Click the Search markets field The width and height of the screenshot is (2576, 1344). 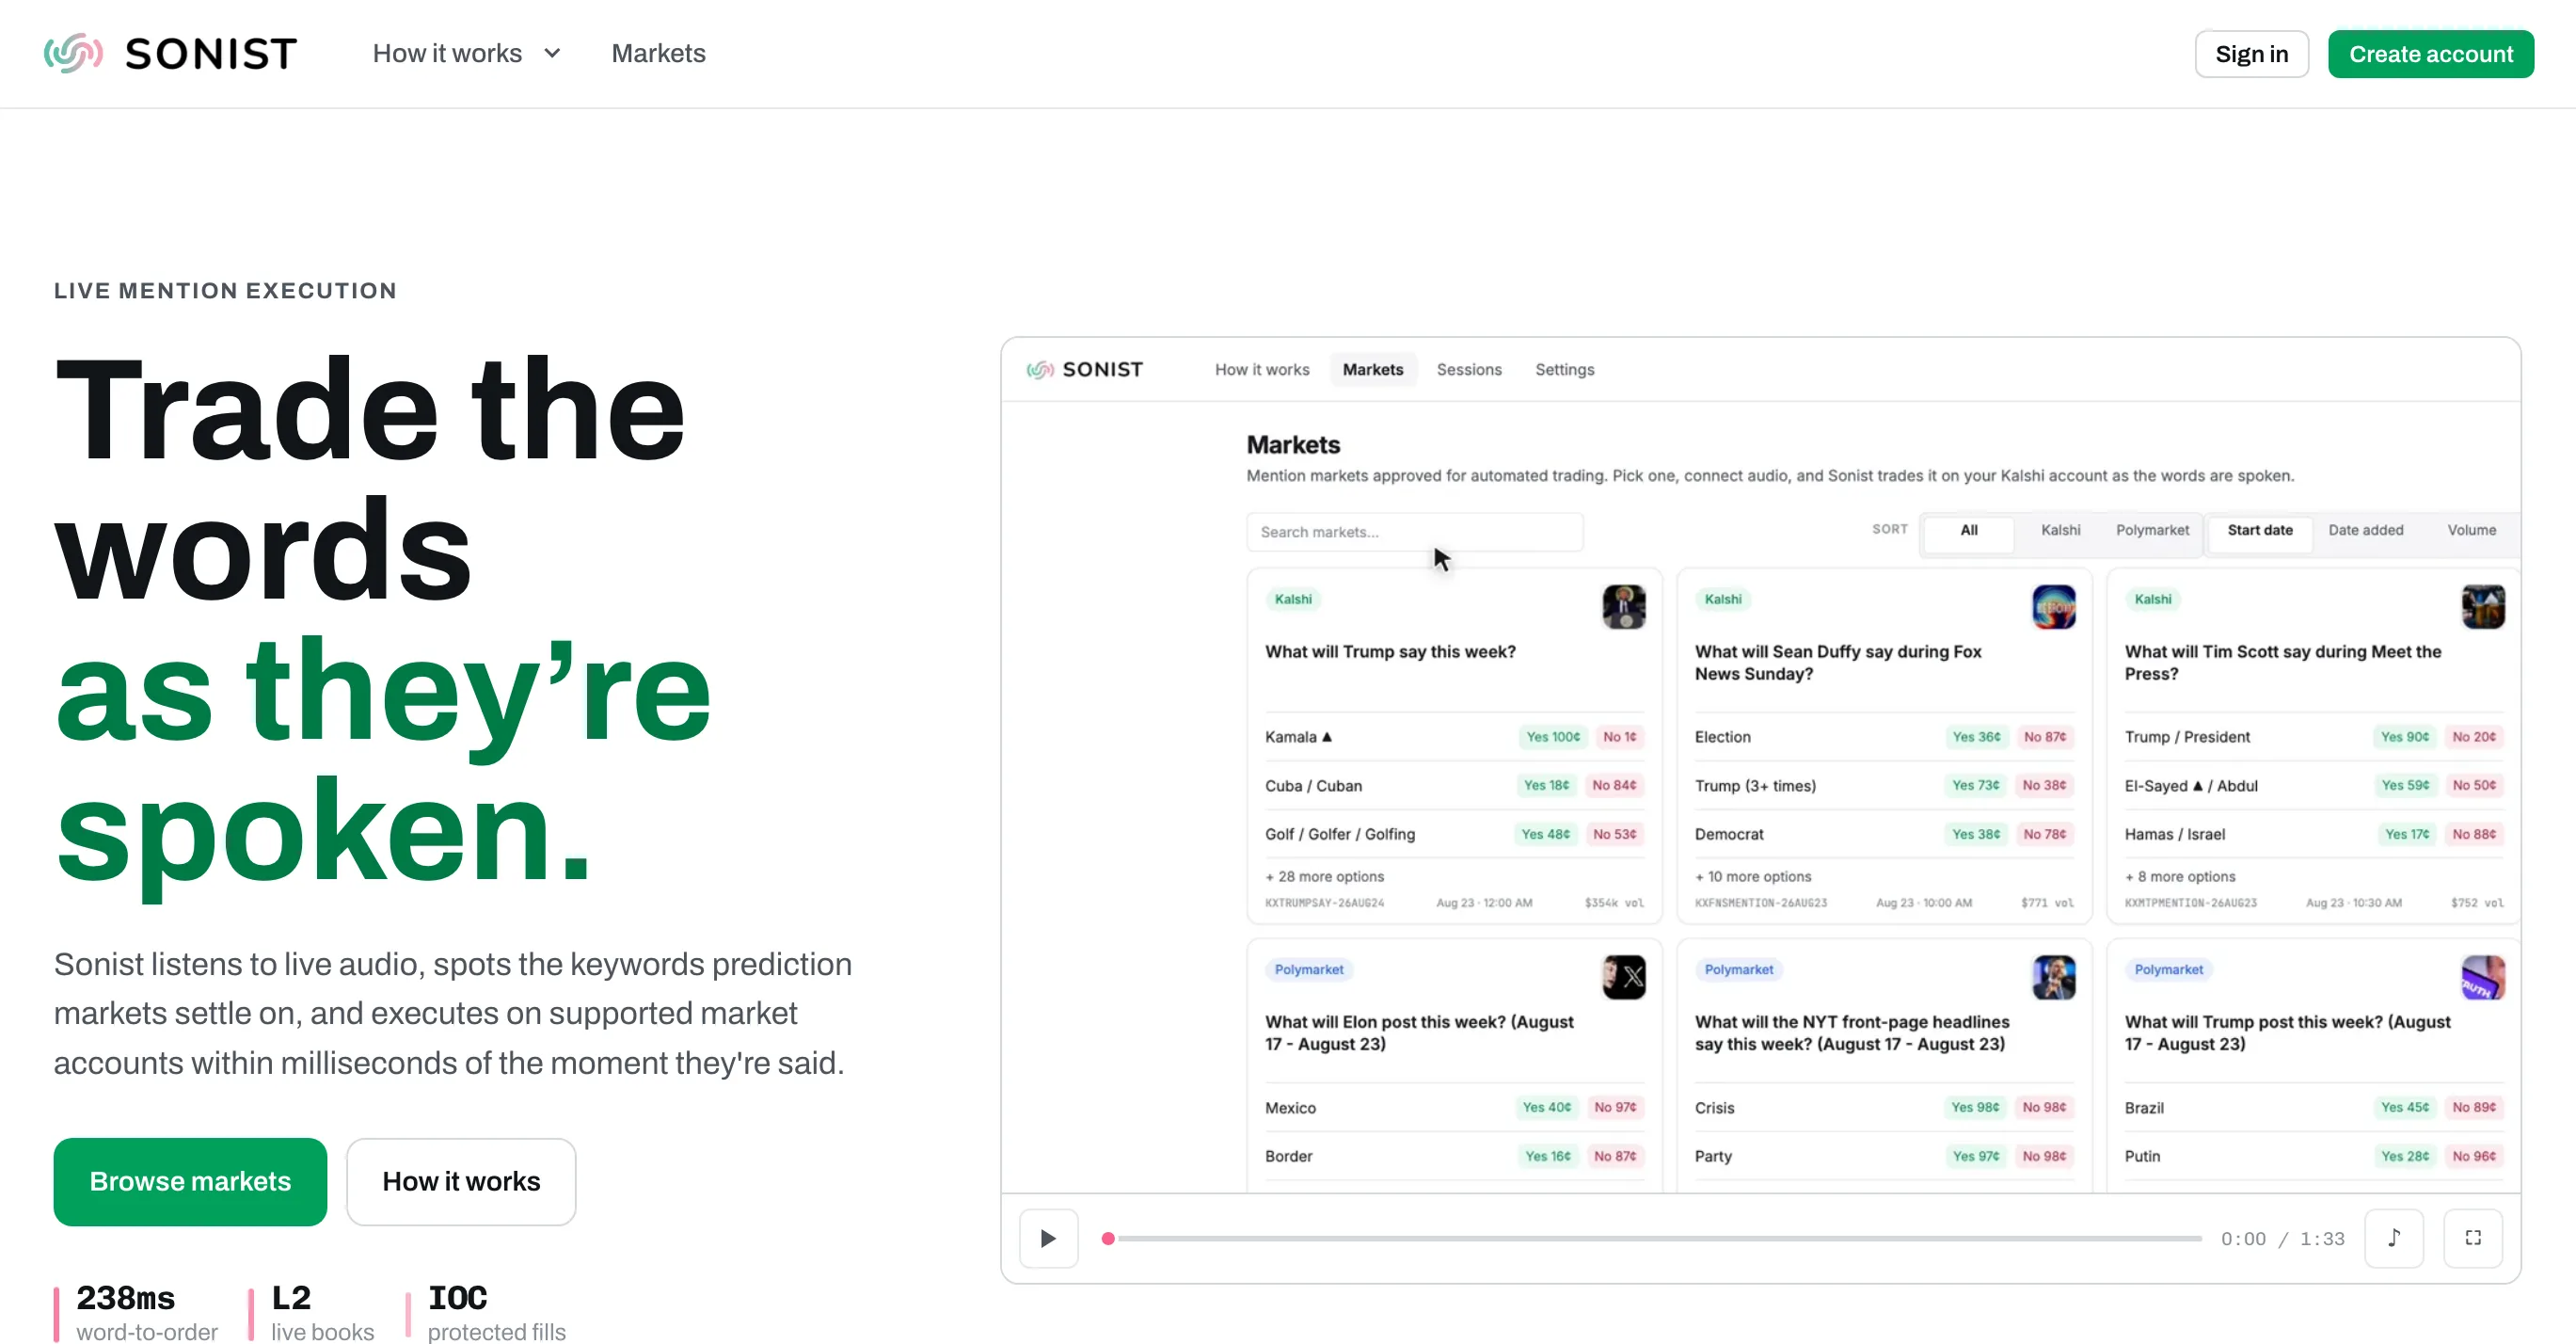1414,531
